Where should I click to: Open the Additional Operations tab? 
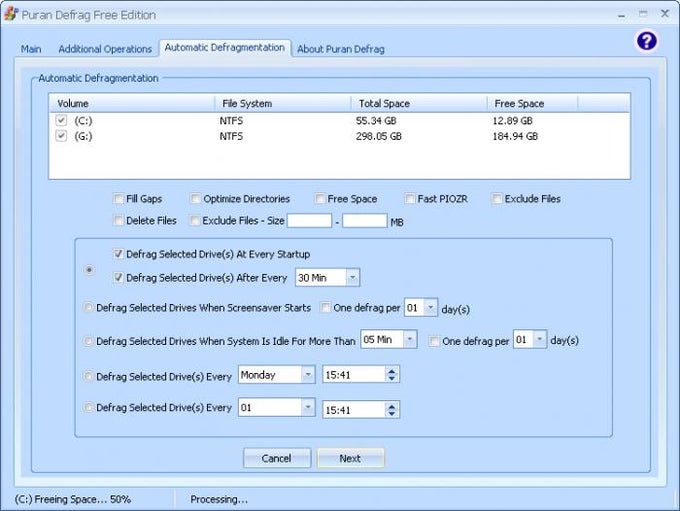[x=105, y=49]
